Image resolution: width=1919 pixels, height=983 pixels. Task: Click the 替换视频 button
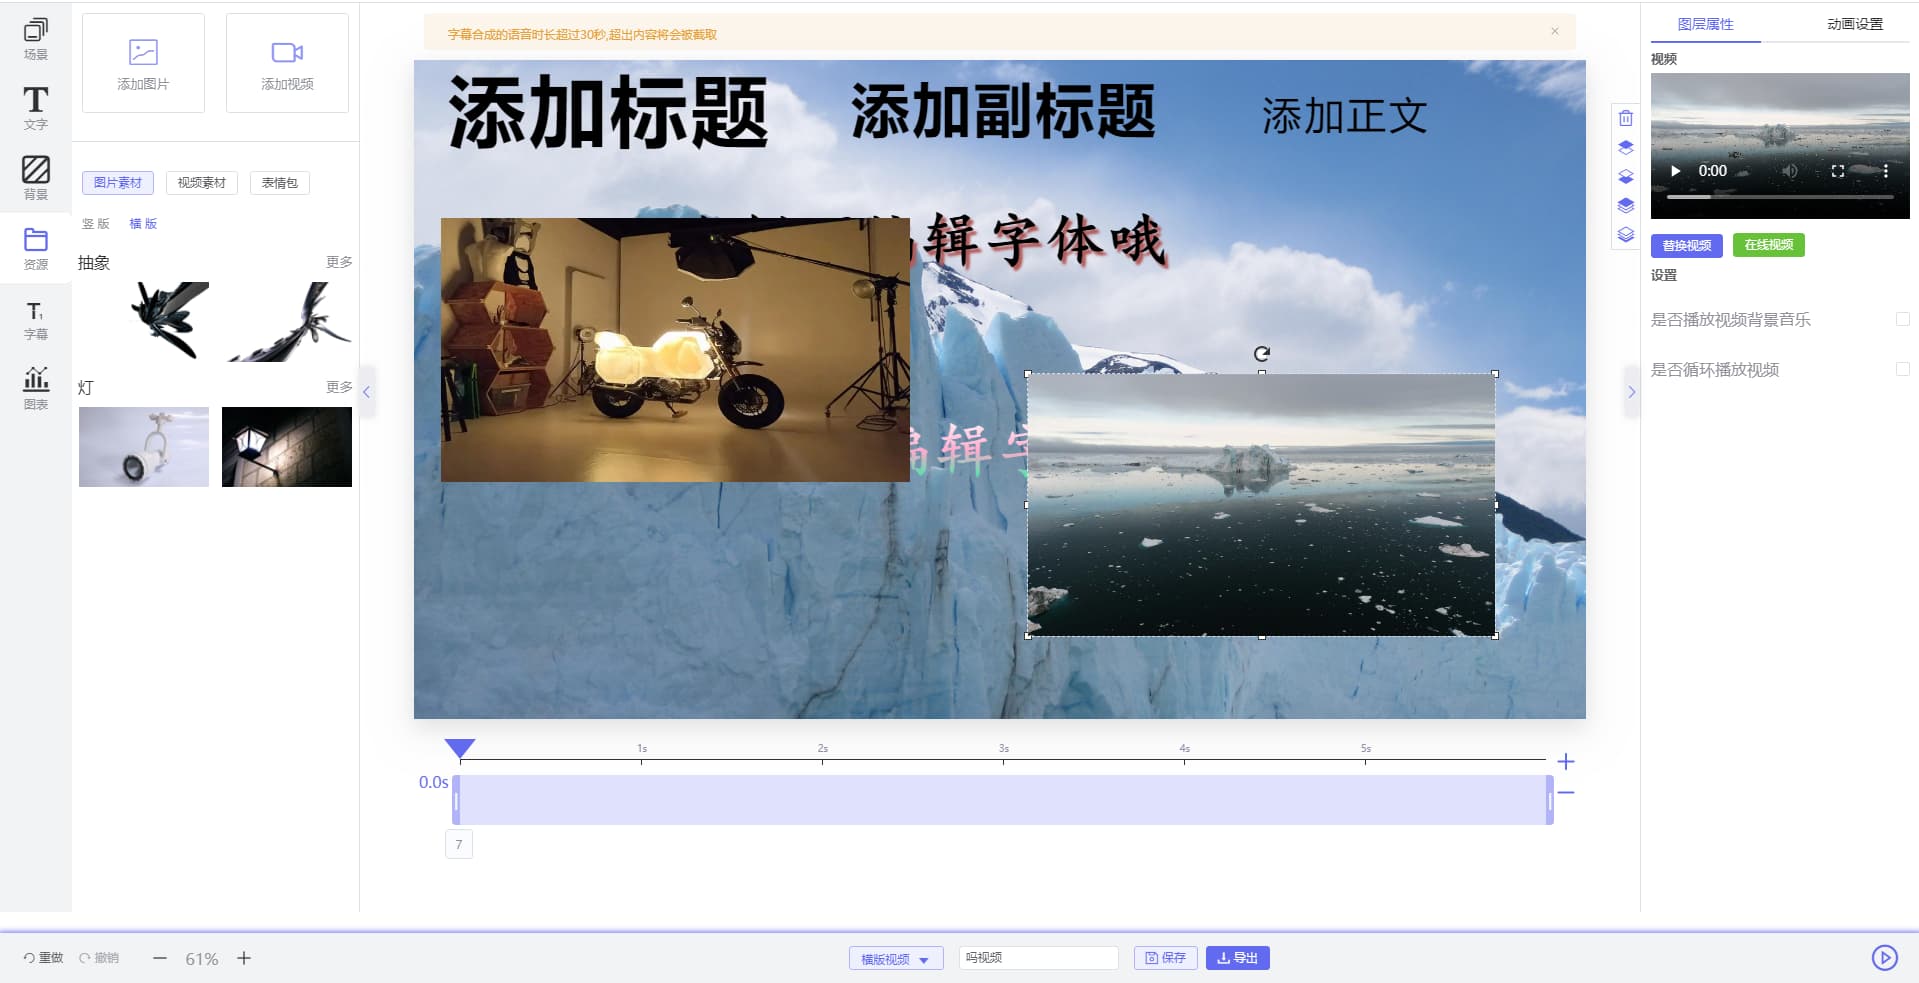1686,245
